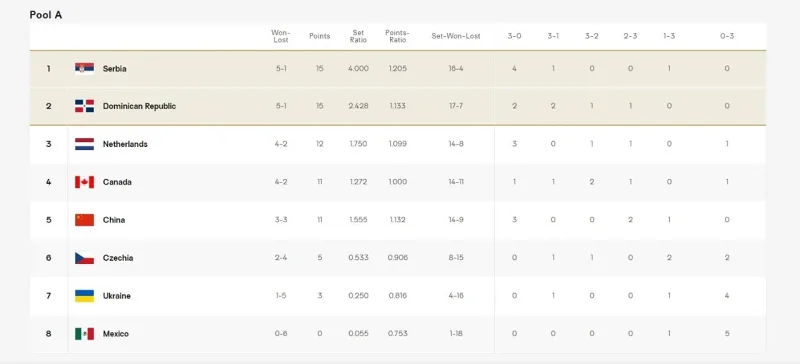Click Netherlands' set ratio 1.750
This screenshot has width=800, height=364.
pyautogui.click(x=358, y=144)
